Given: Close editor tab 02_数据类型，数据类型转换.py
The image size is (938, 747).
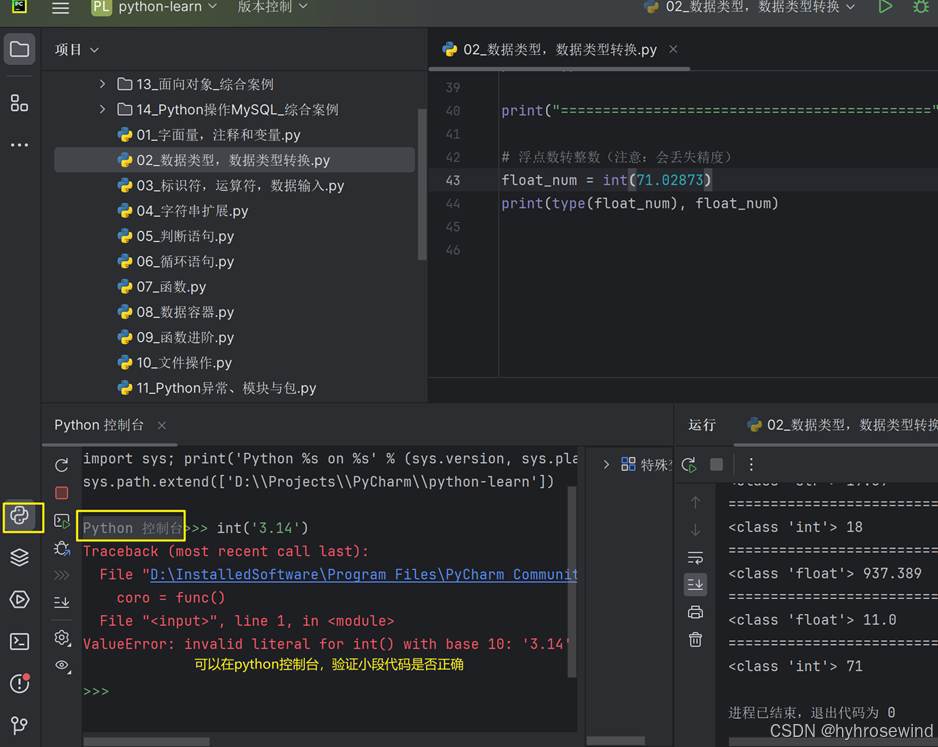Looking at the screenshot, I should pyautogui.click(x=674, y=49).
